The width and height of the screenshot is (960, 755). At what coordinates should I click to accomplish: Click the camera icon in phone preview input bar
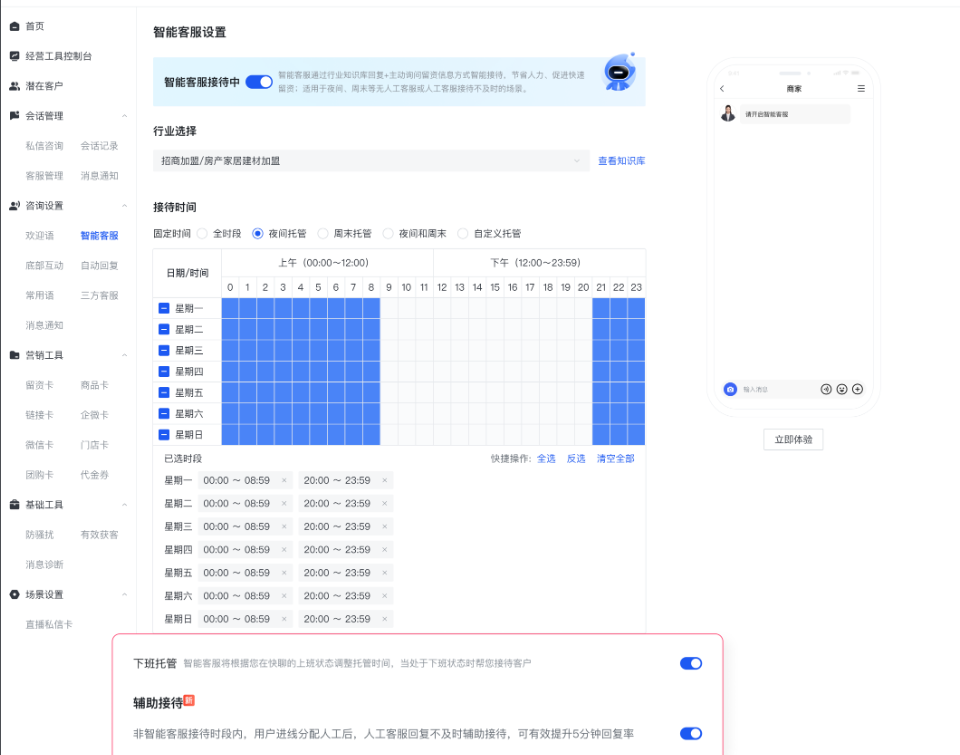pos(731,389)
